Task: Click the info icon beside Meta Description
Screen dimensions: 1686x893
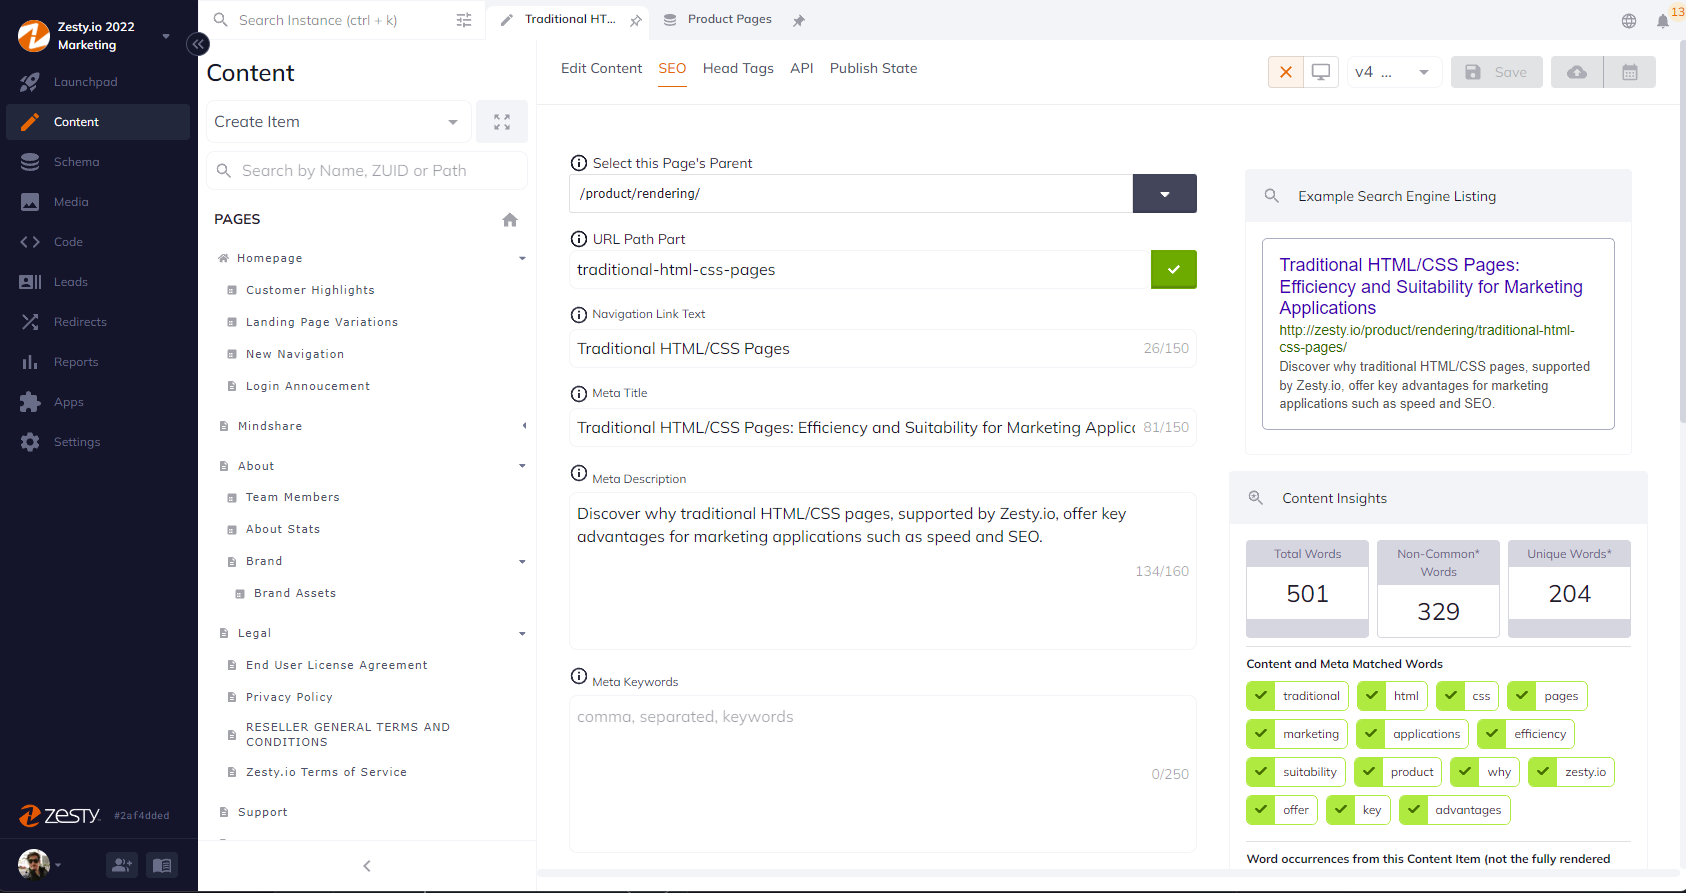Action: click(x=578, y=473)
